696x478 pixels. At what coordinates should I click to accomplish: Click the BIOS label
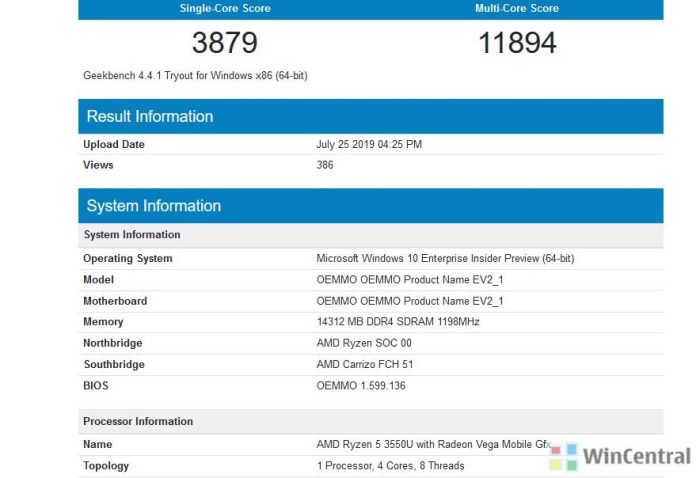[95, 385]
